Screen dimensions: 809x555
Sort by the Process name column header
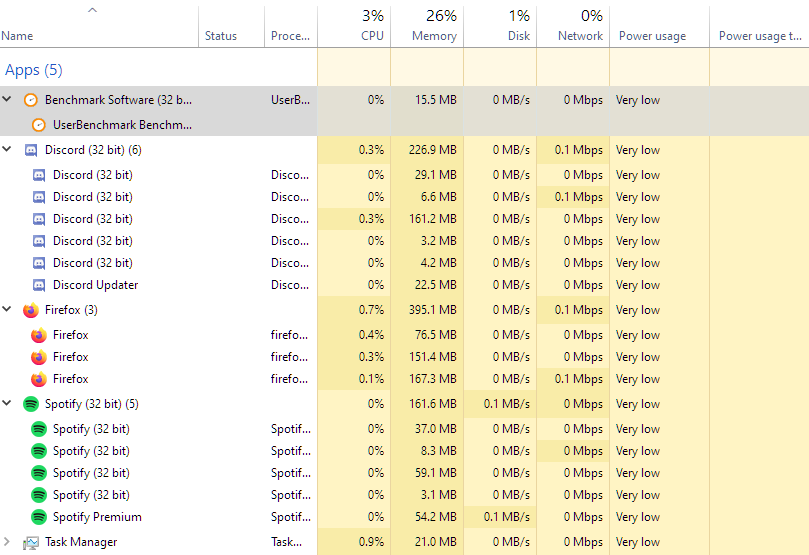[x=290, y=27]
